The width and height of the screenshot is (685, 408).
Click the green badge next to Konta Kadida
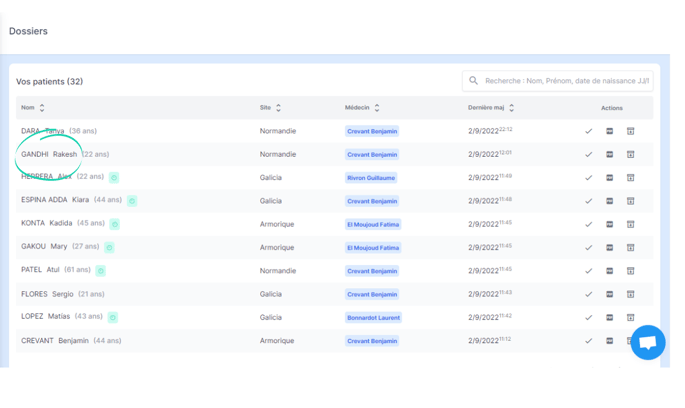tap(115, 224)
